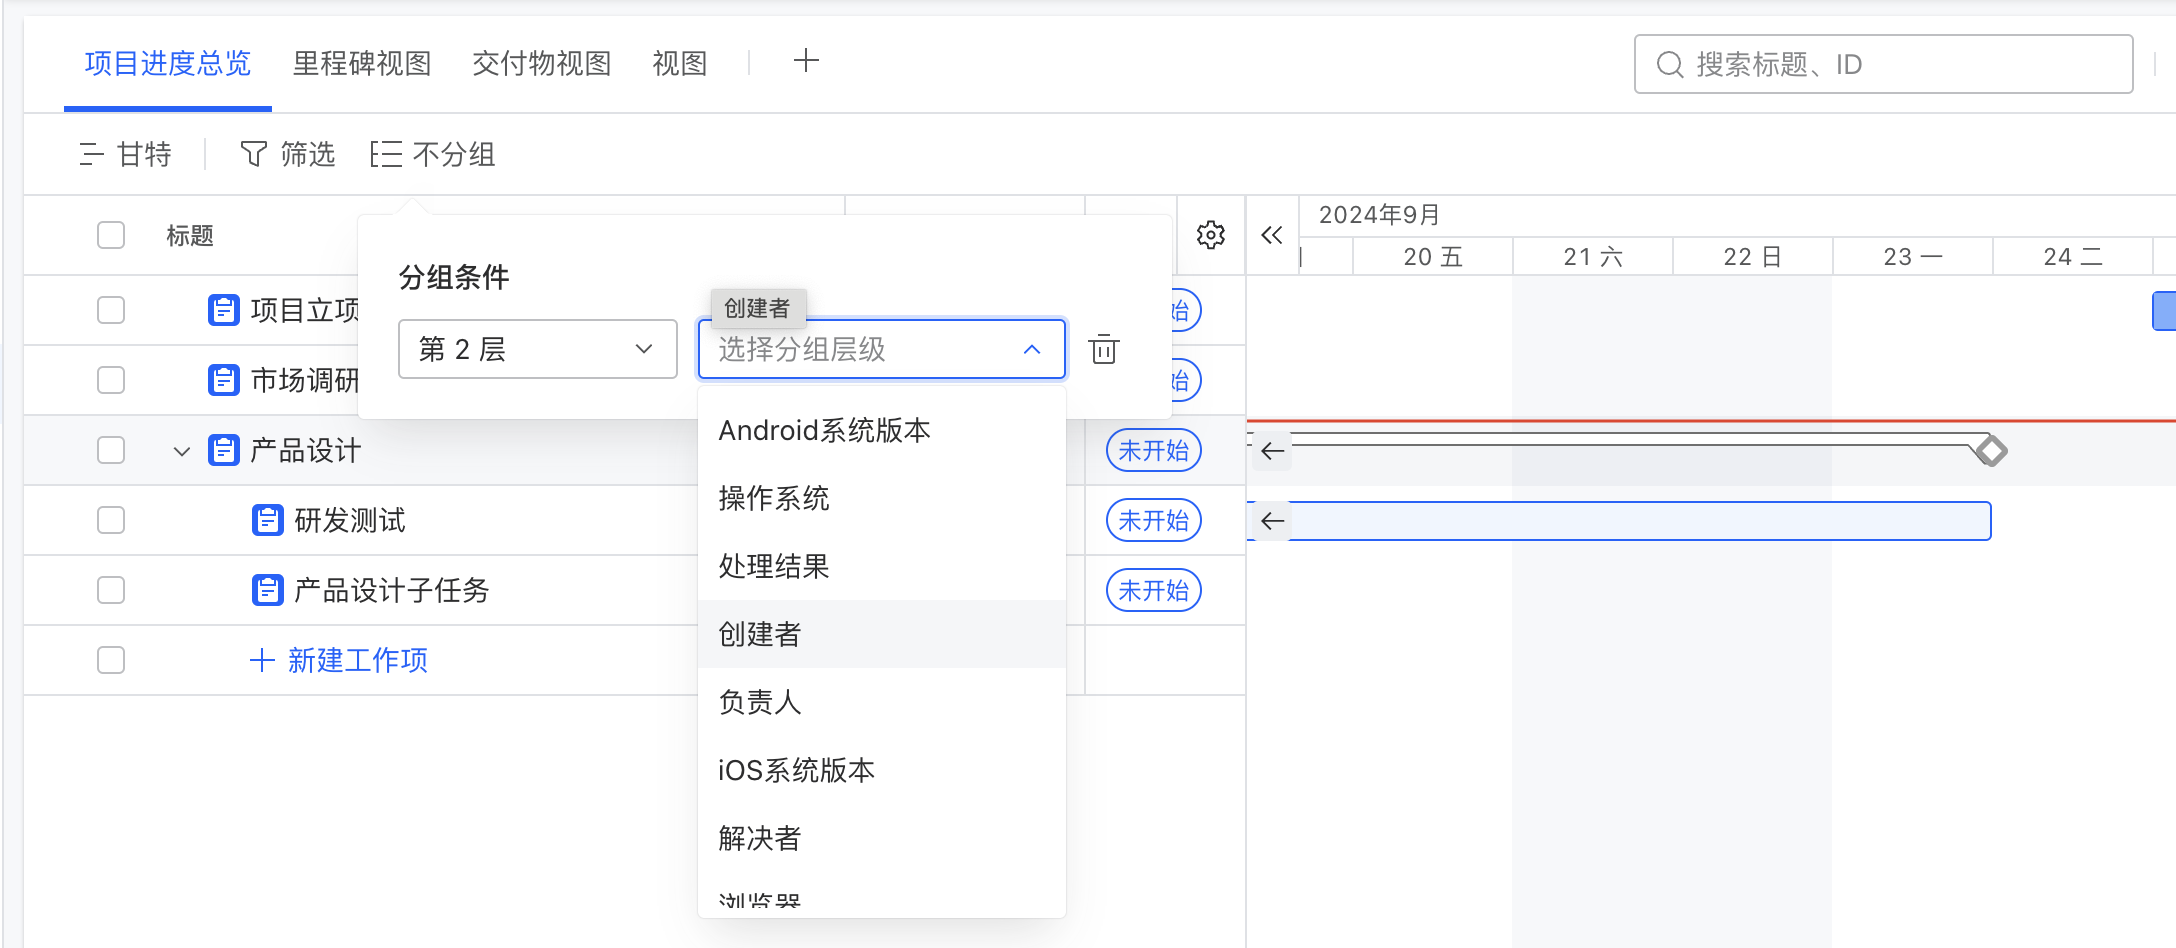Check the box in 新建工作项 row
Screen dimensions: 2176x948
(x=111, y=660)
